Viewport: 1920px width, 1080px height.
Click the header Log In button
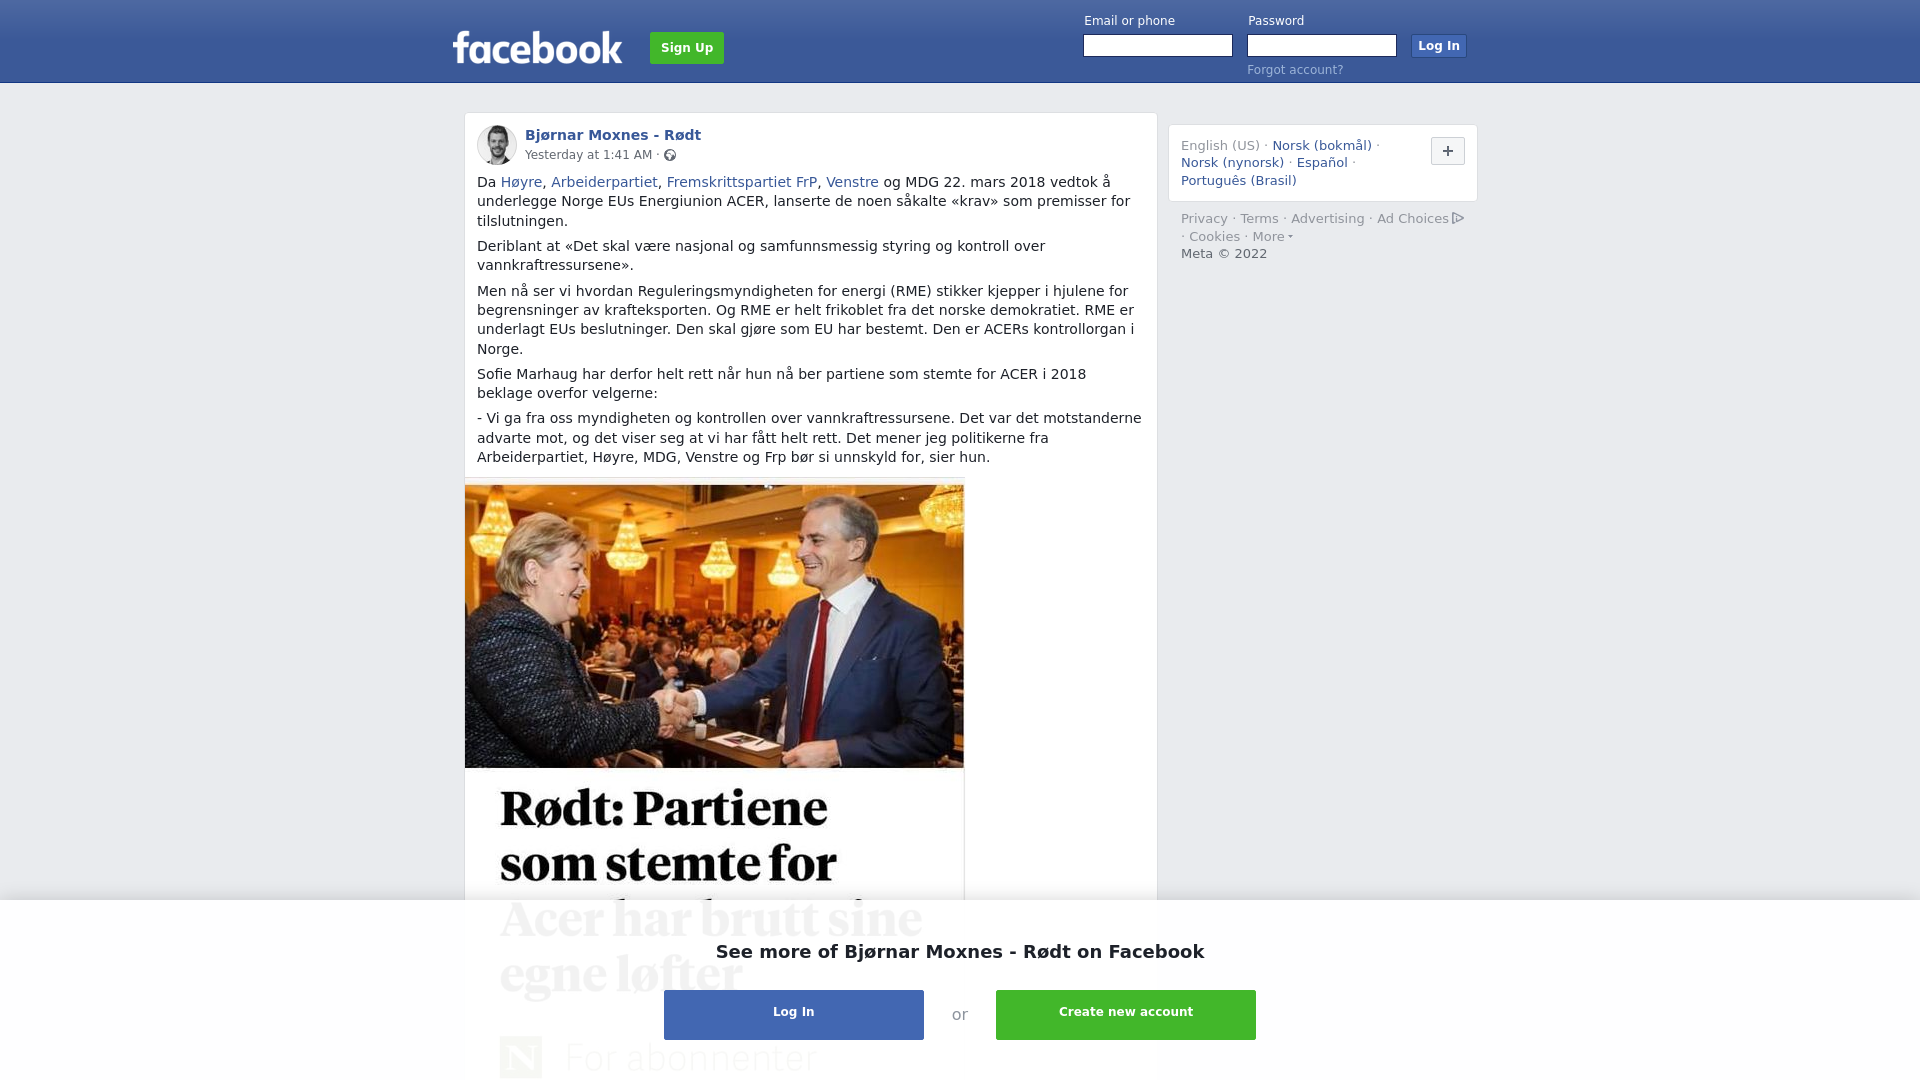(x=1438, y=46)
